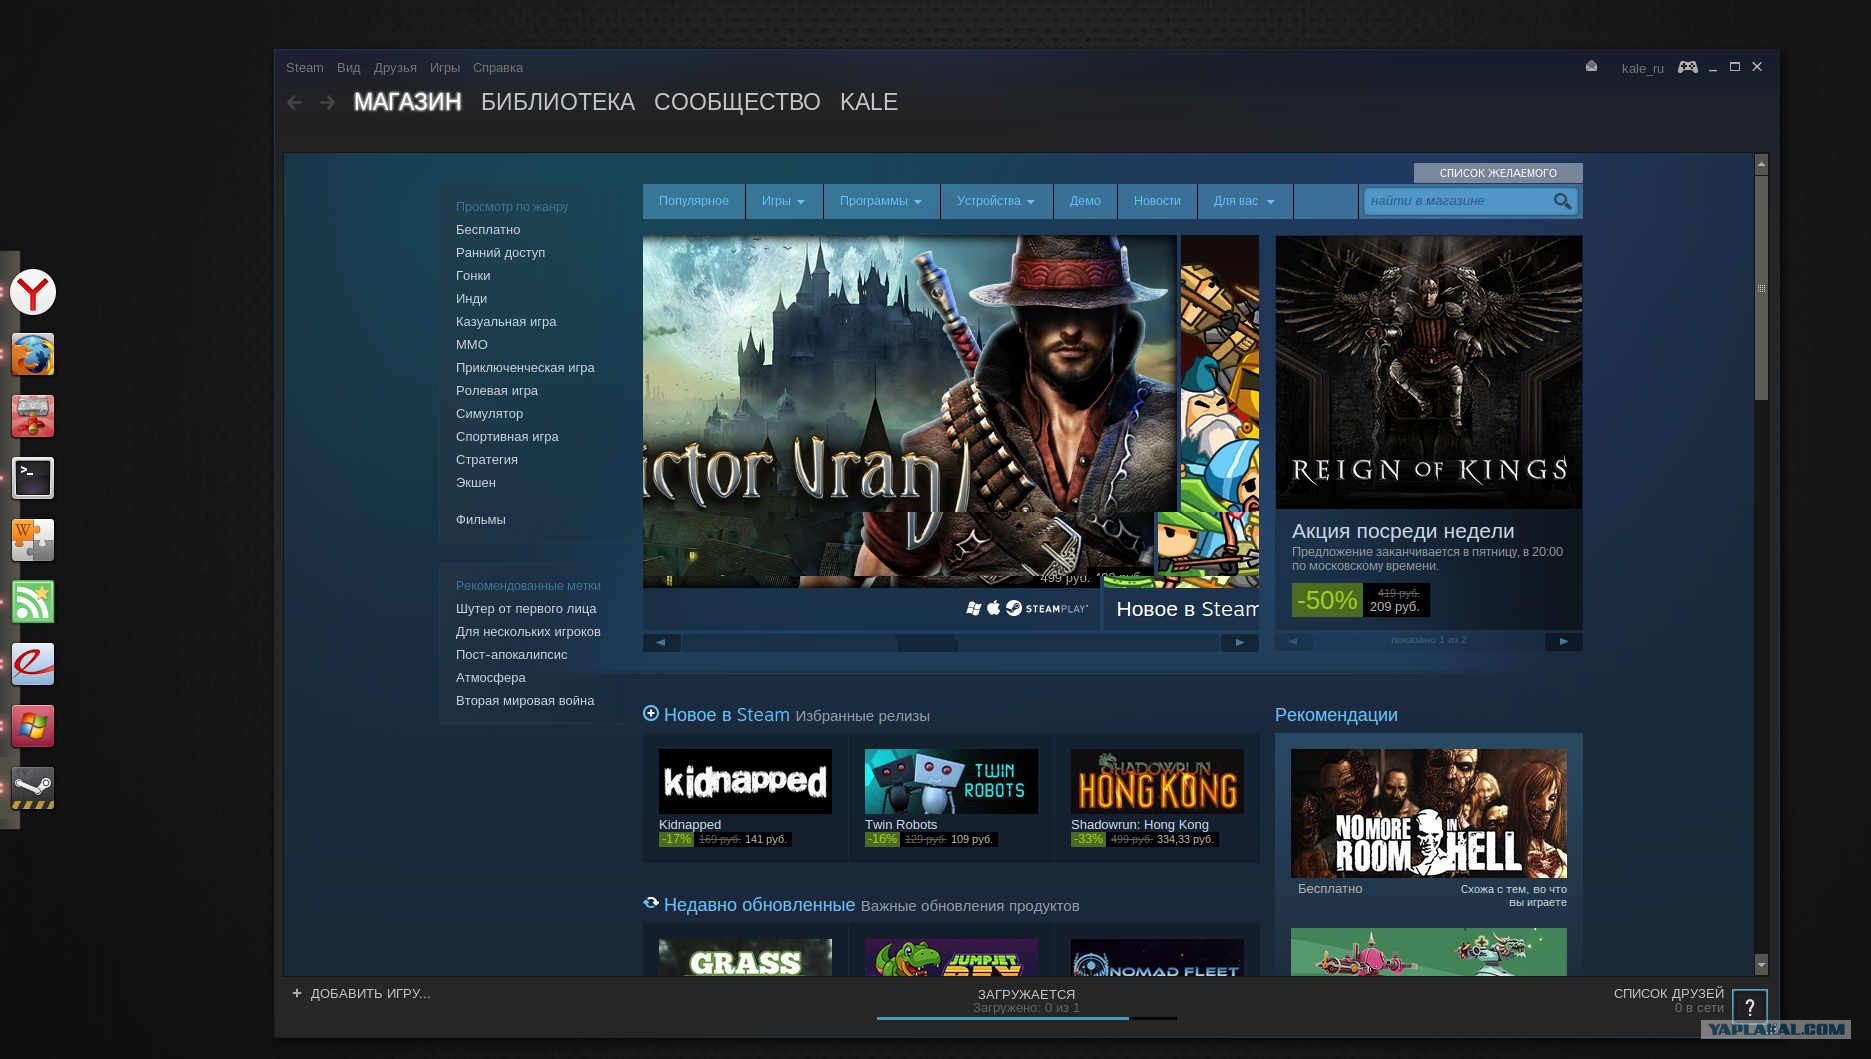This screenshot has height=1059, width=1871.
Task: Open the Друзья menu
Action: pyautogui.click(x=395, y=67)
